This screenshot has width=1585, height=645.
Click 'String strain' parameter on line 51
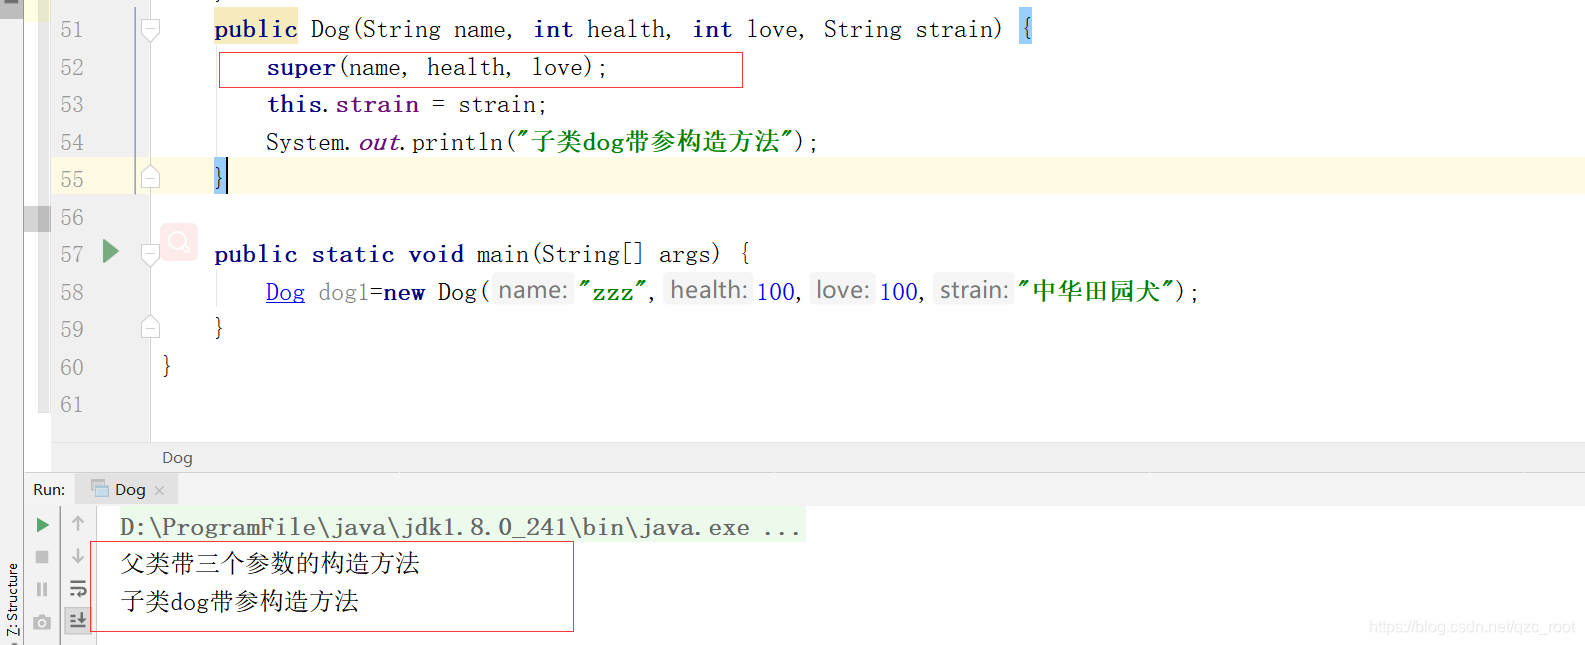point(907,30)
